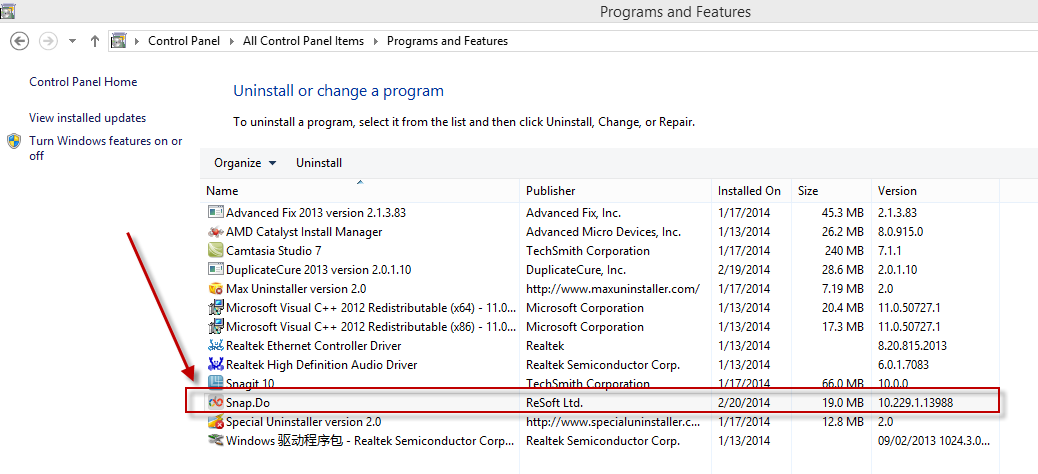This screenshot has height=474, width=1038.
Task: Select DuplicateCure 2013 version 2.0.1.10
Action: 318,270
